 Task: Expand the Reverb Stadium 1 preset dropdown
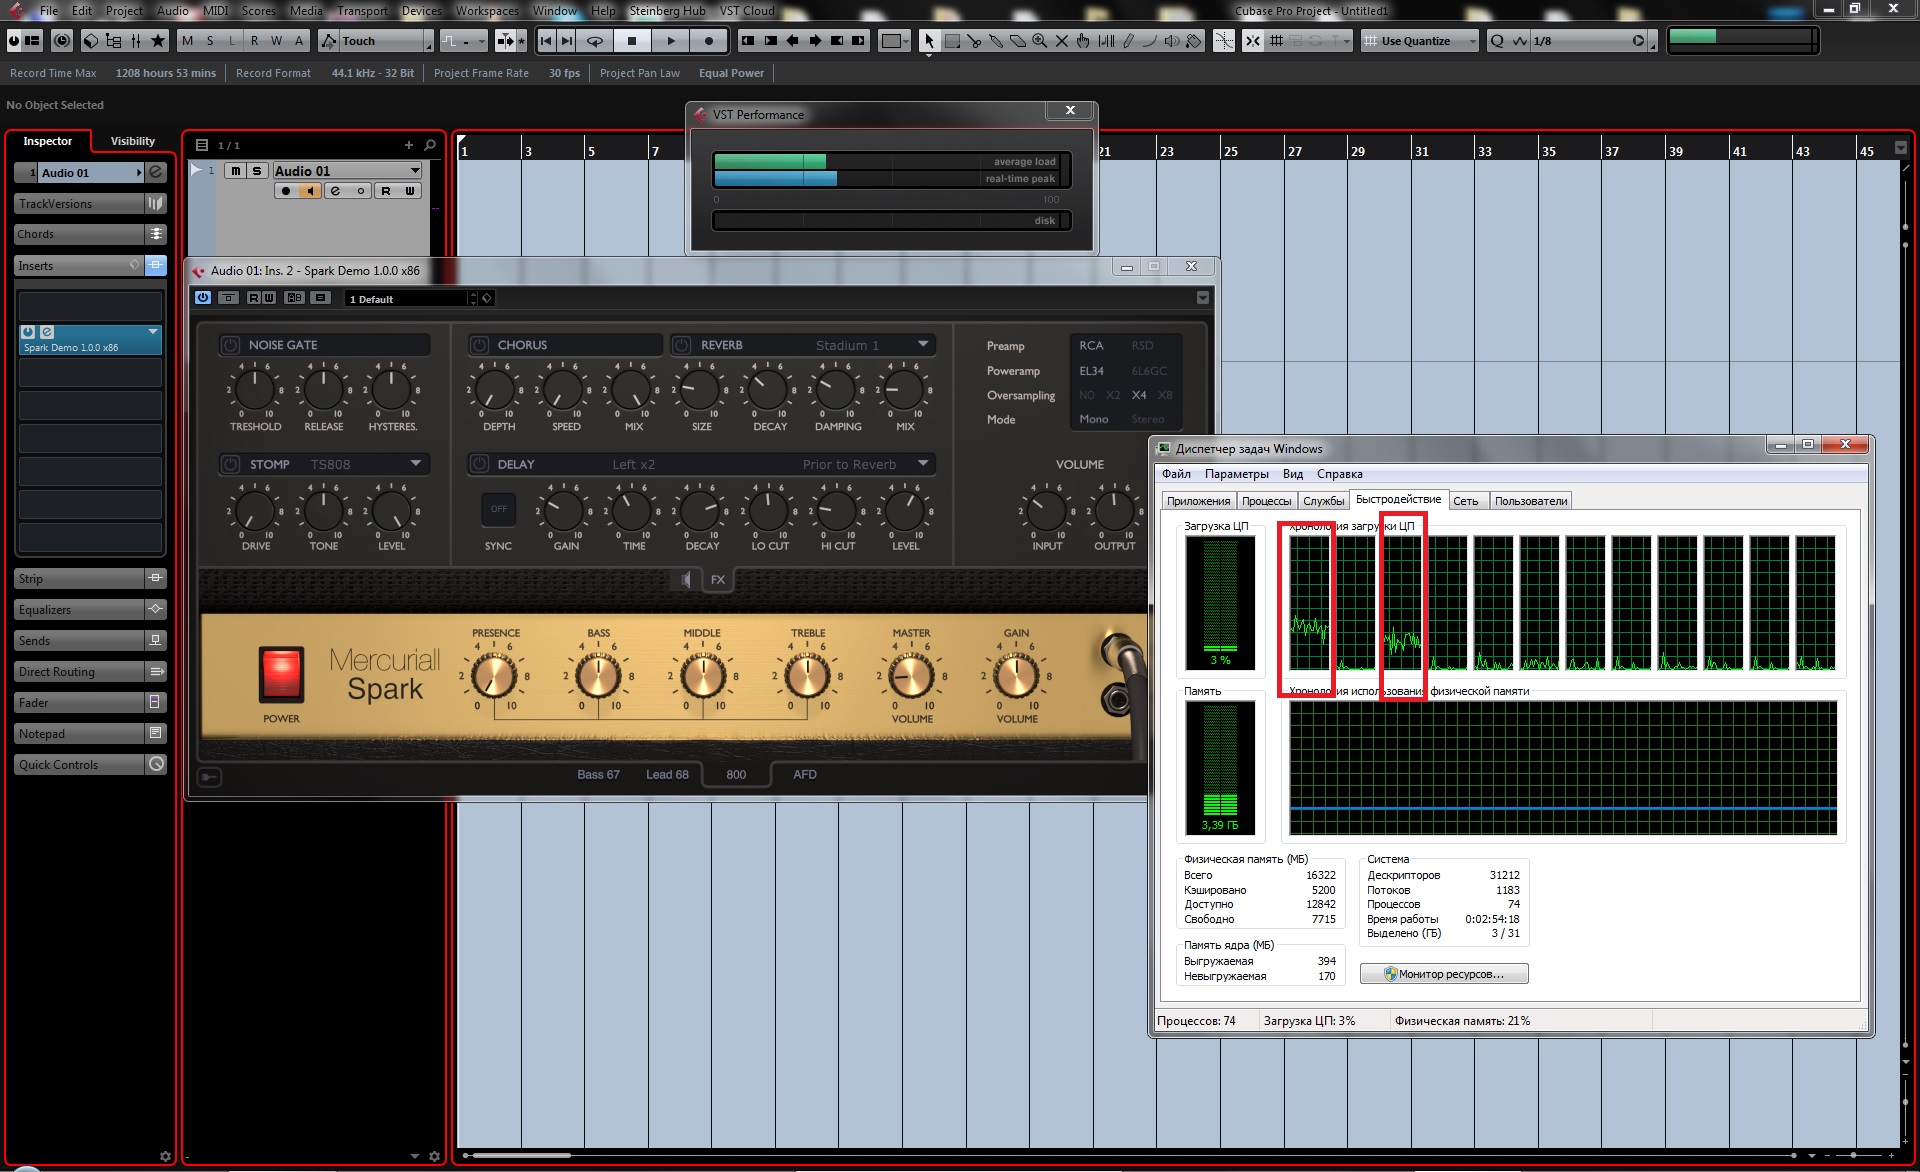(x=923, y=345)
